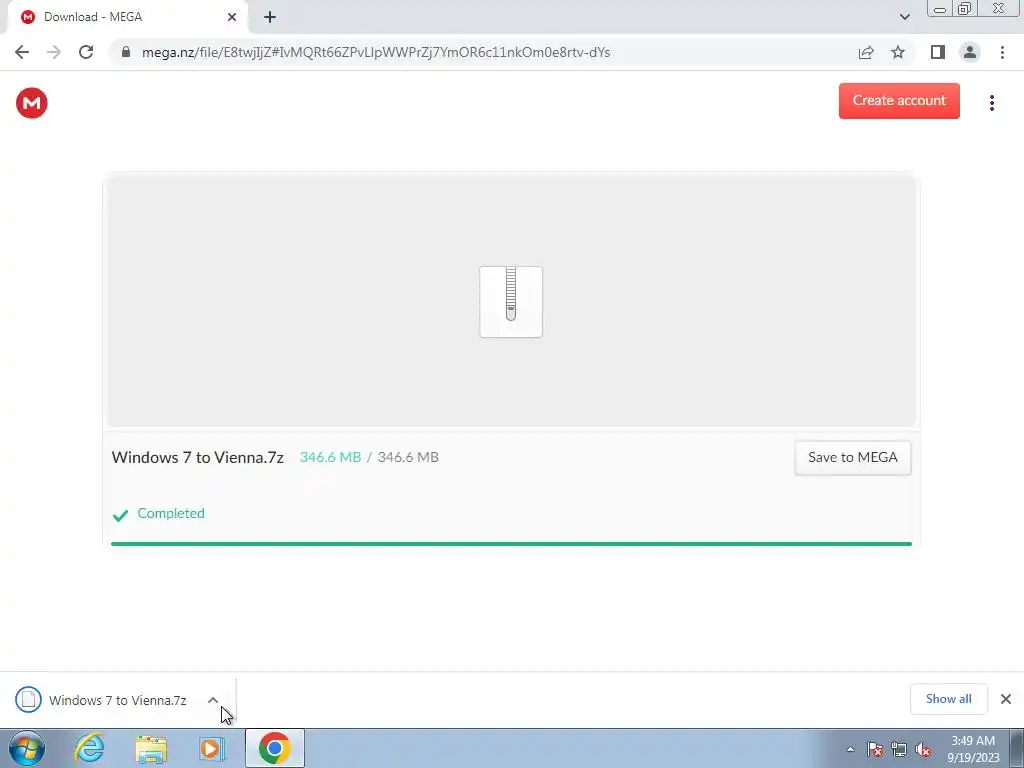Open Chrome profile avatar
1024x768 pixels.
[x=970, y=52]
